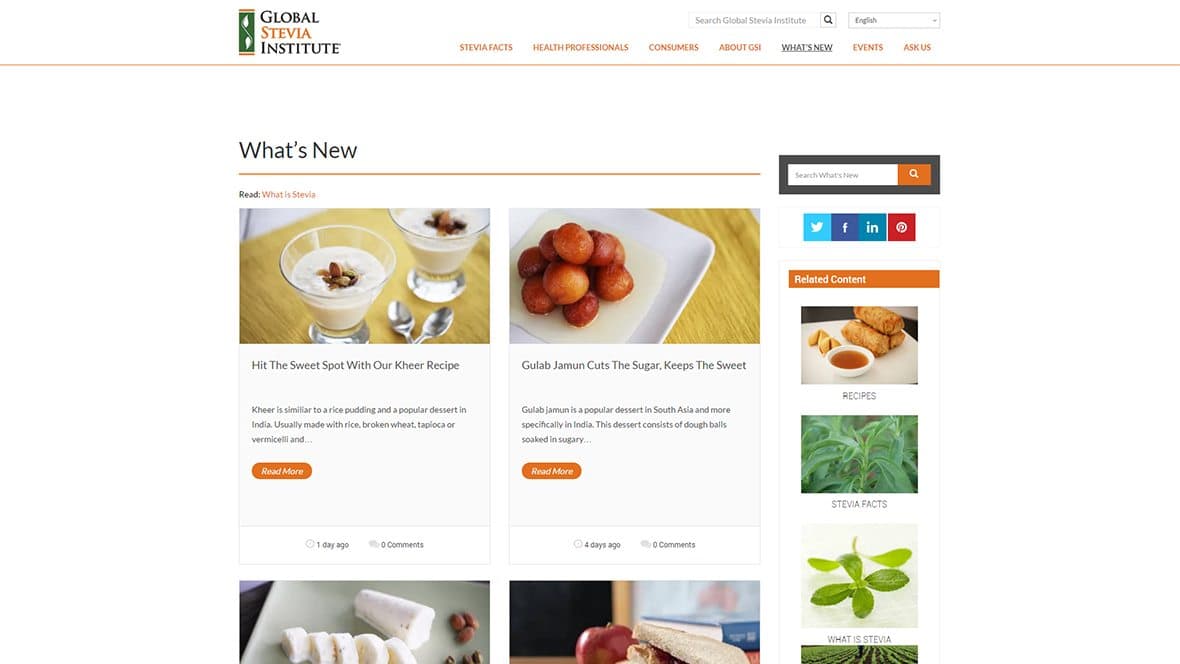Share via the Facebook icon
Image resolution: width=1180 pixels, height=664 pixels.
(844, 227)
